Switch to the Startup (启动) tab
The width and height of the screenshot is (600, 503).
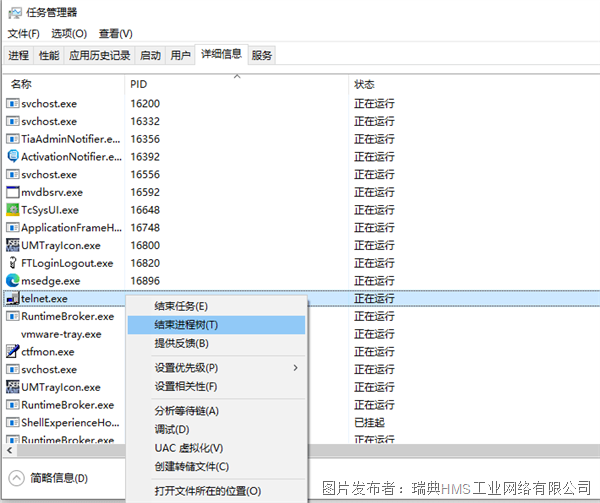150,55
